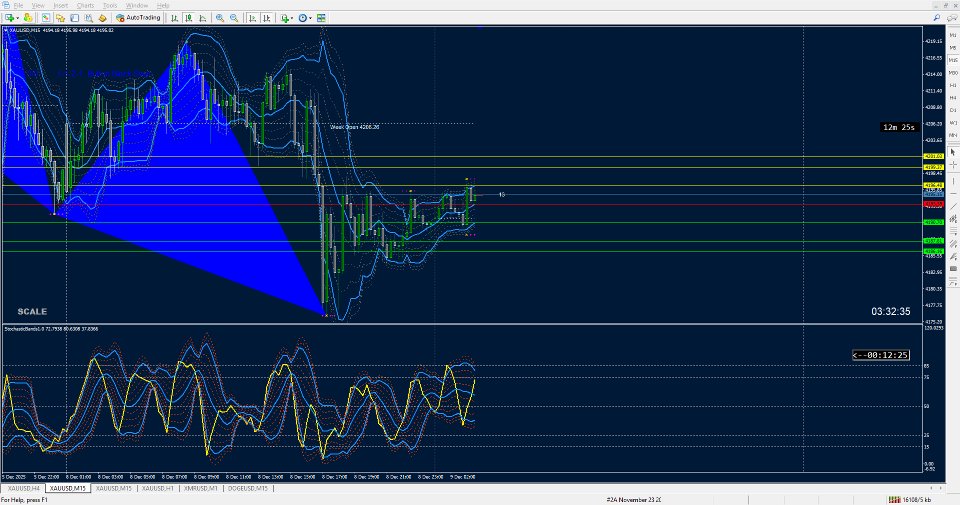
Task: Show the Terminal window icon
Action: (75, 18)
